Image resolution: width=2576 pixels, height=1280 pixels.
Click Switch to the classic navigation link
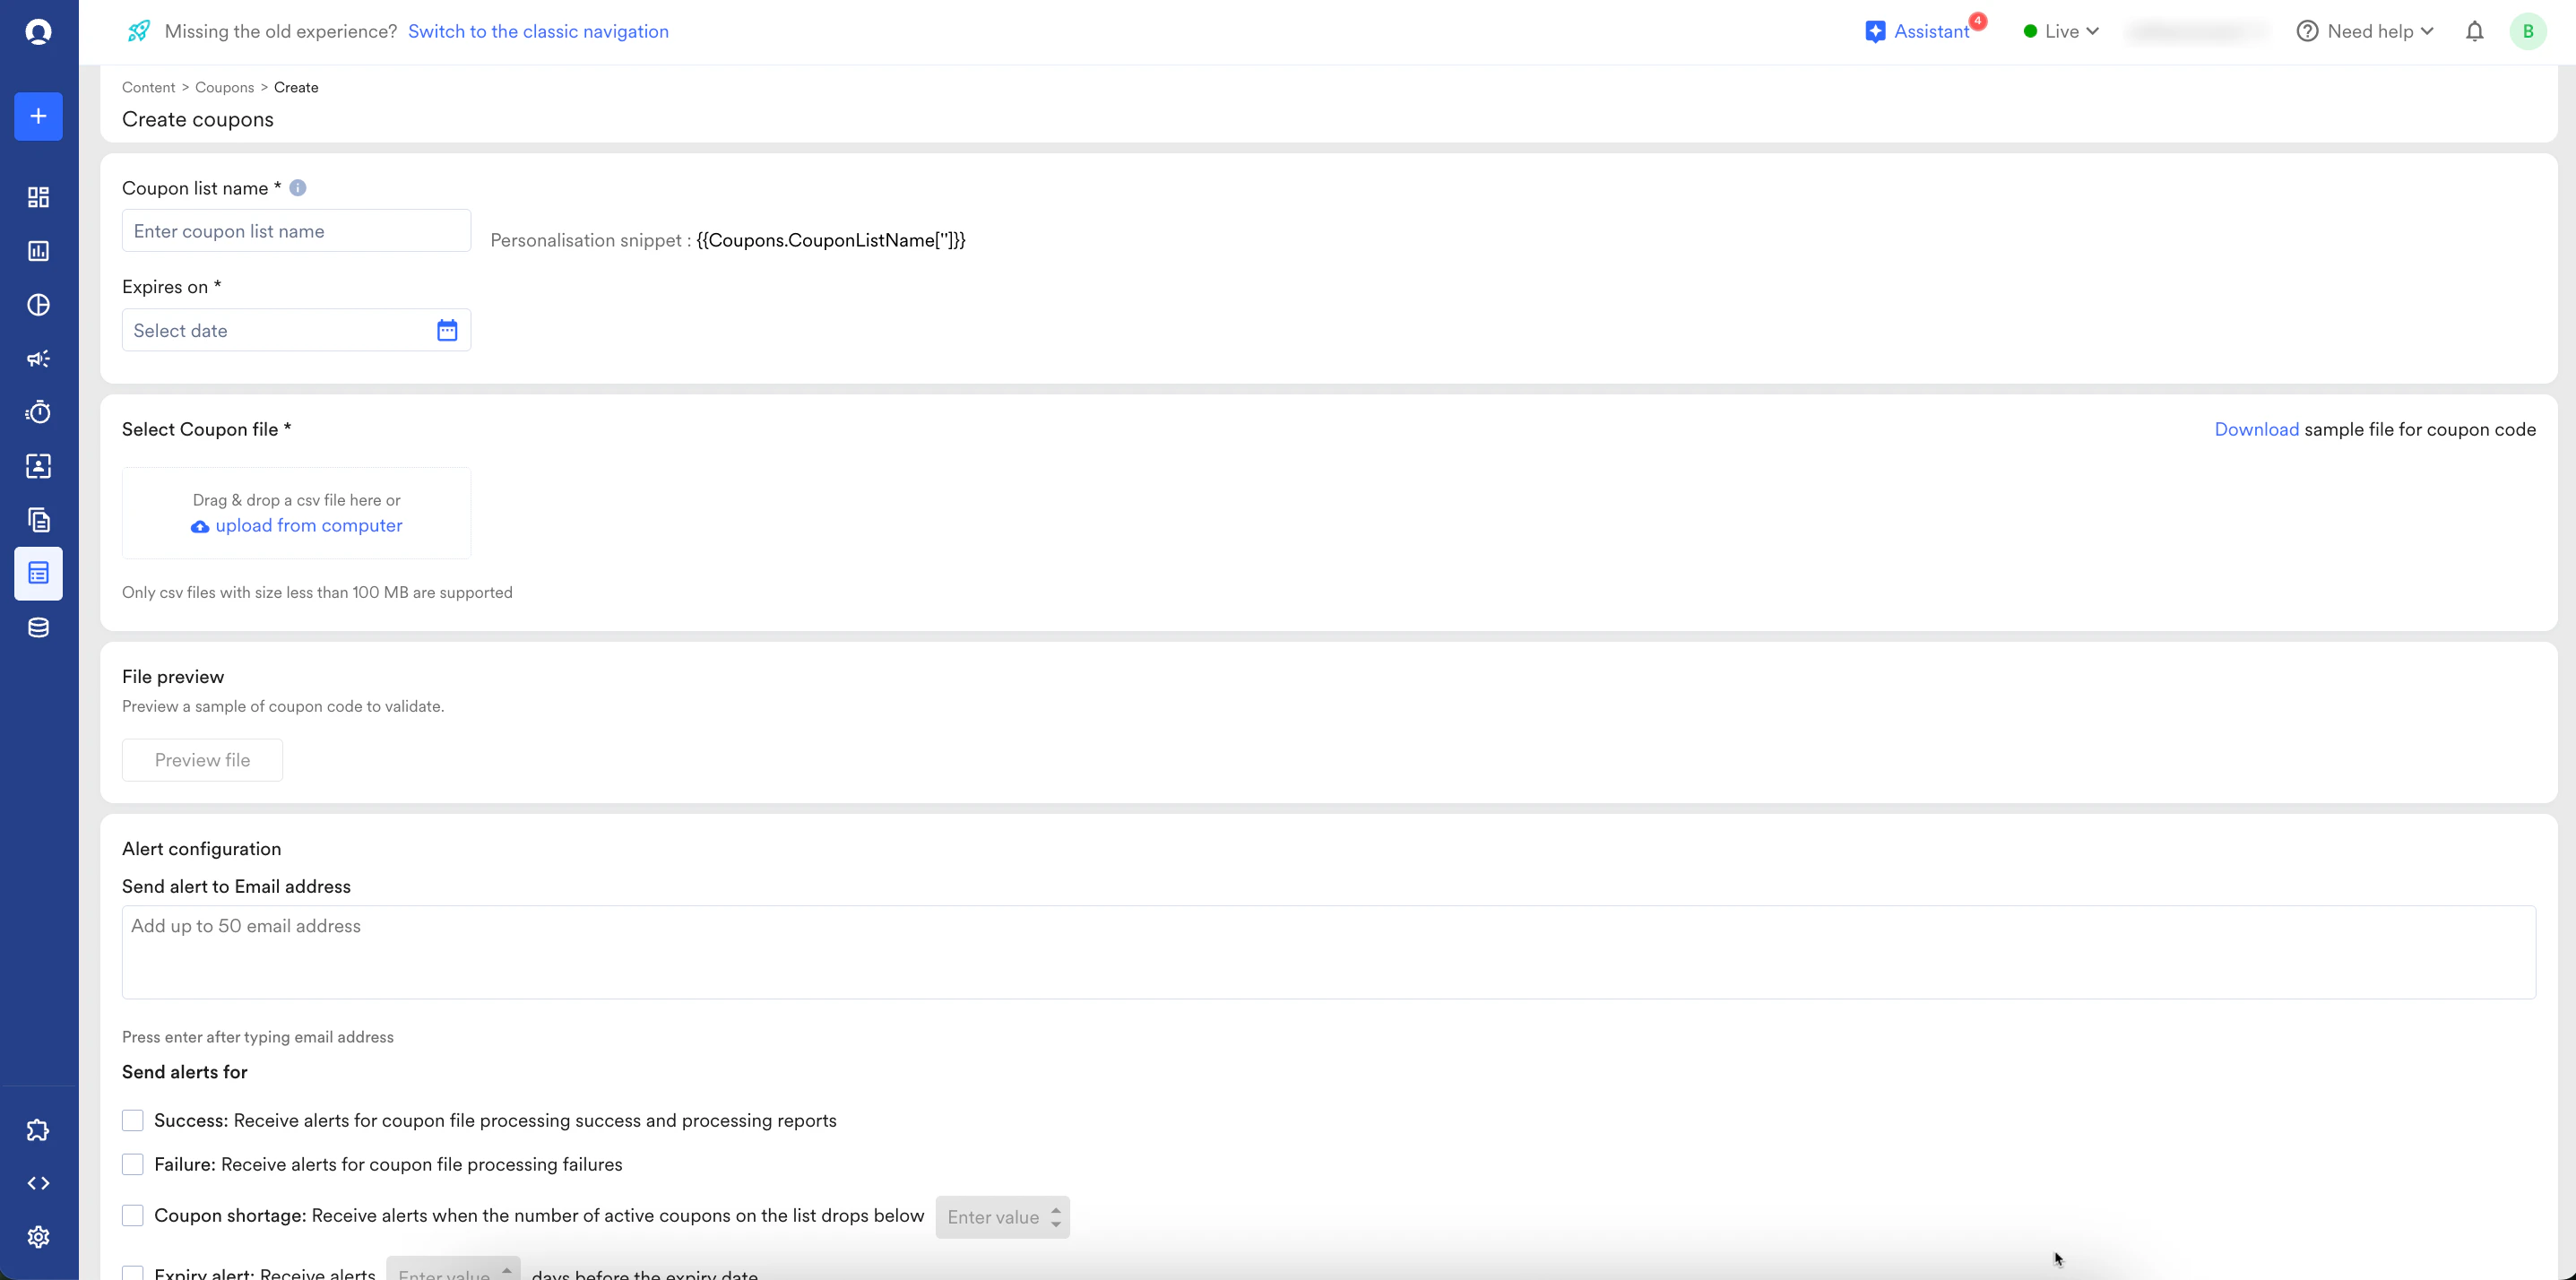point(538,31)
